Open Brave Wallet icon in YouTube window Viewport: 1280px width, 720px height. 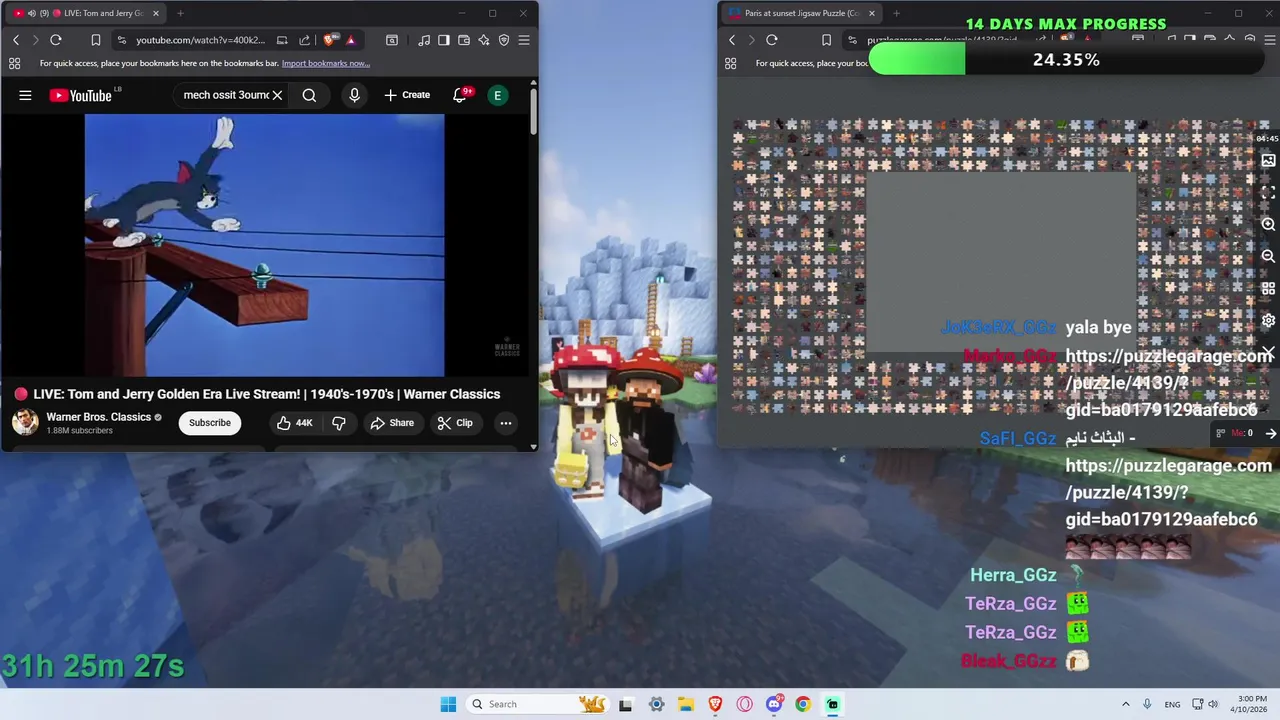click(x=464, y=40)
